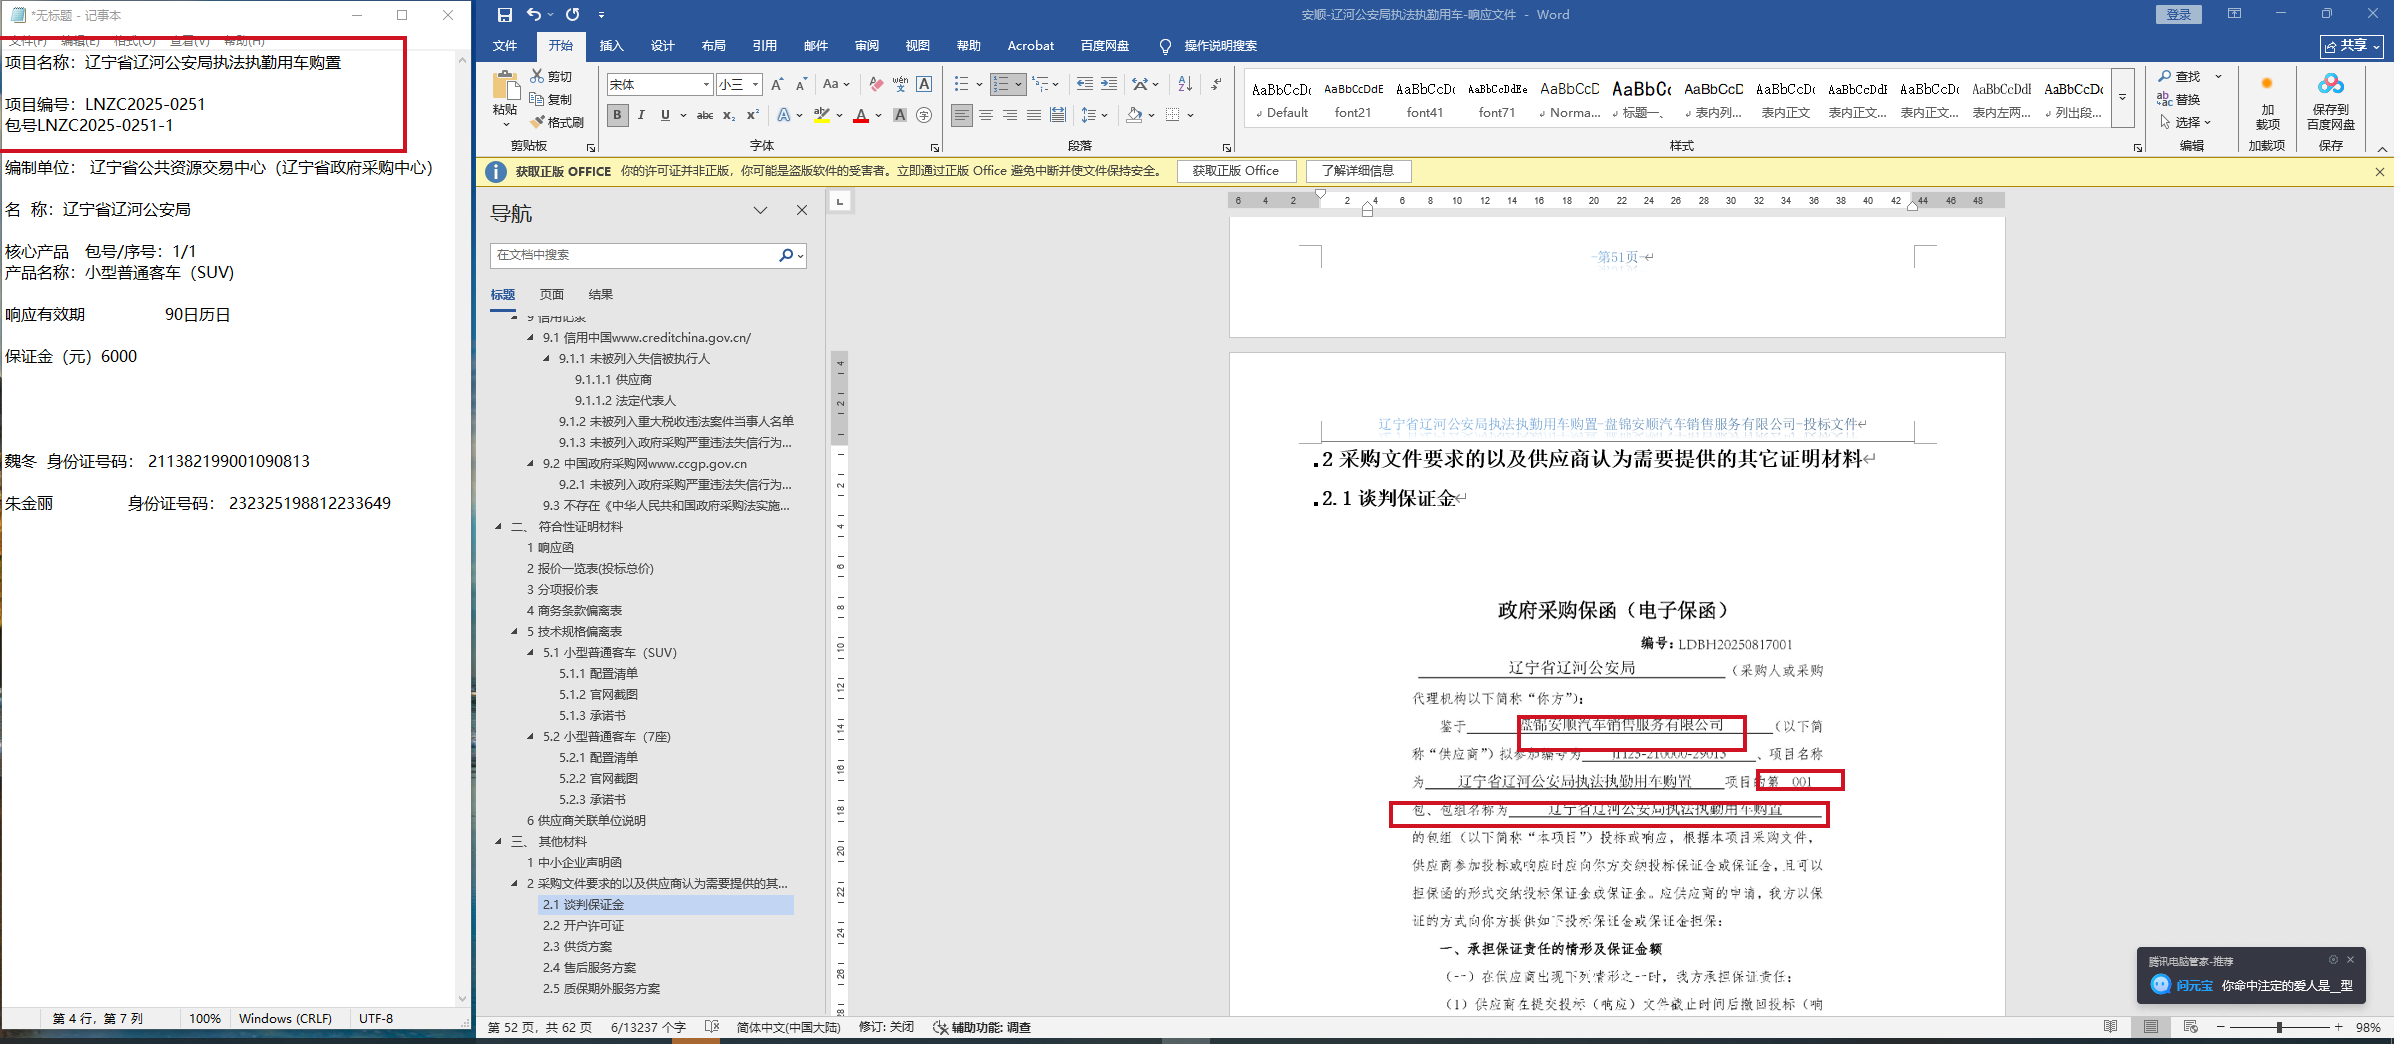Click the Save icon in title bar
This screenshot has width=2394, height=1044.
pyautogui.click(x=504, y=14)
